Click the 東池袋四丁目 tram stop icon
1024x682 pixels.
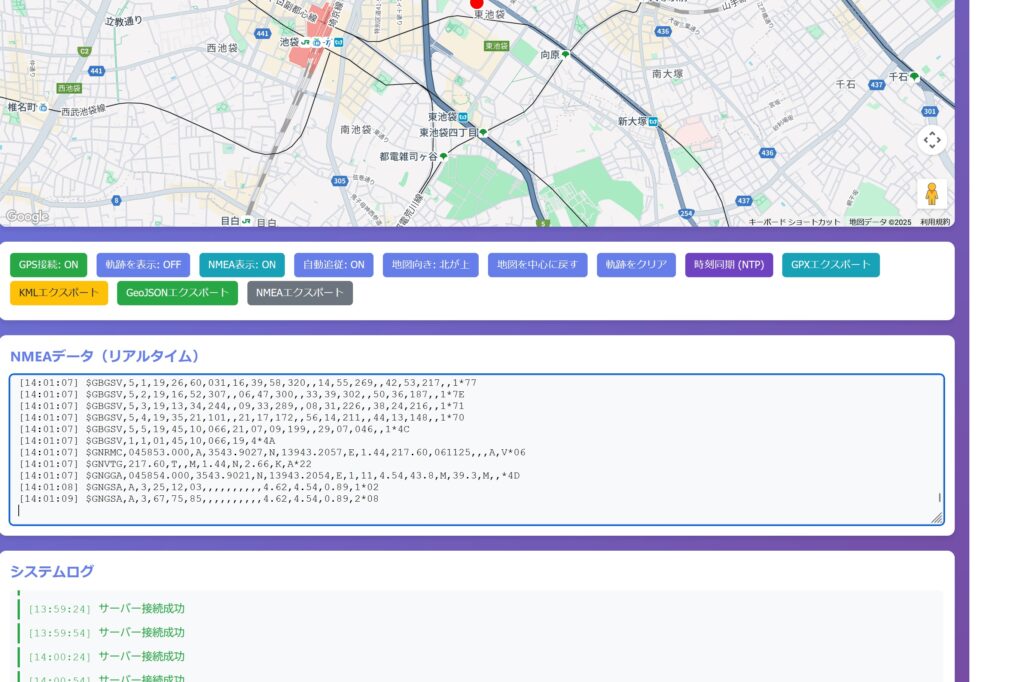point(483,133)
